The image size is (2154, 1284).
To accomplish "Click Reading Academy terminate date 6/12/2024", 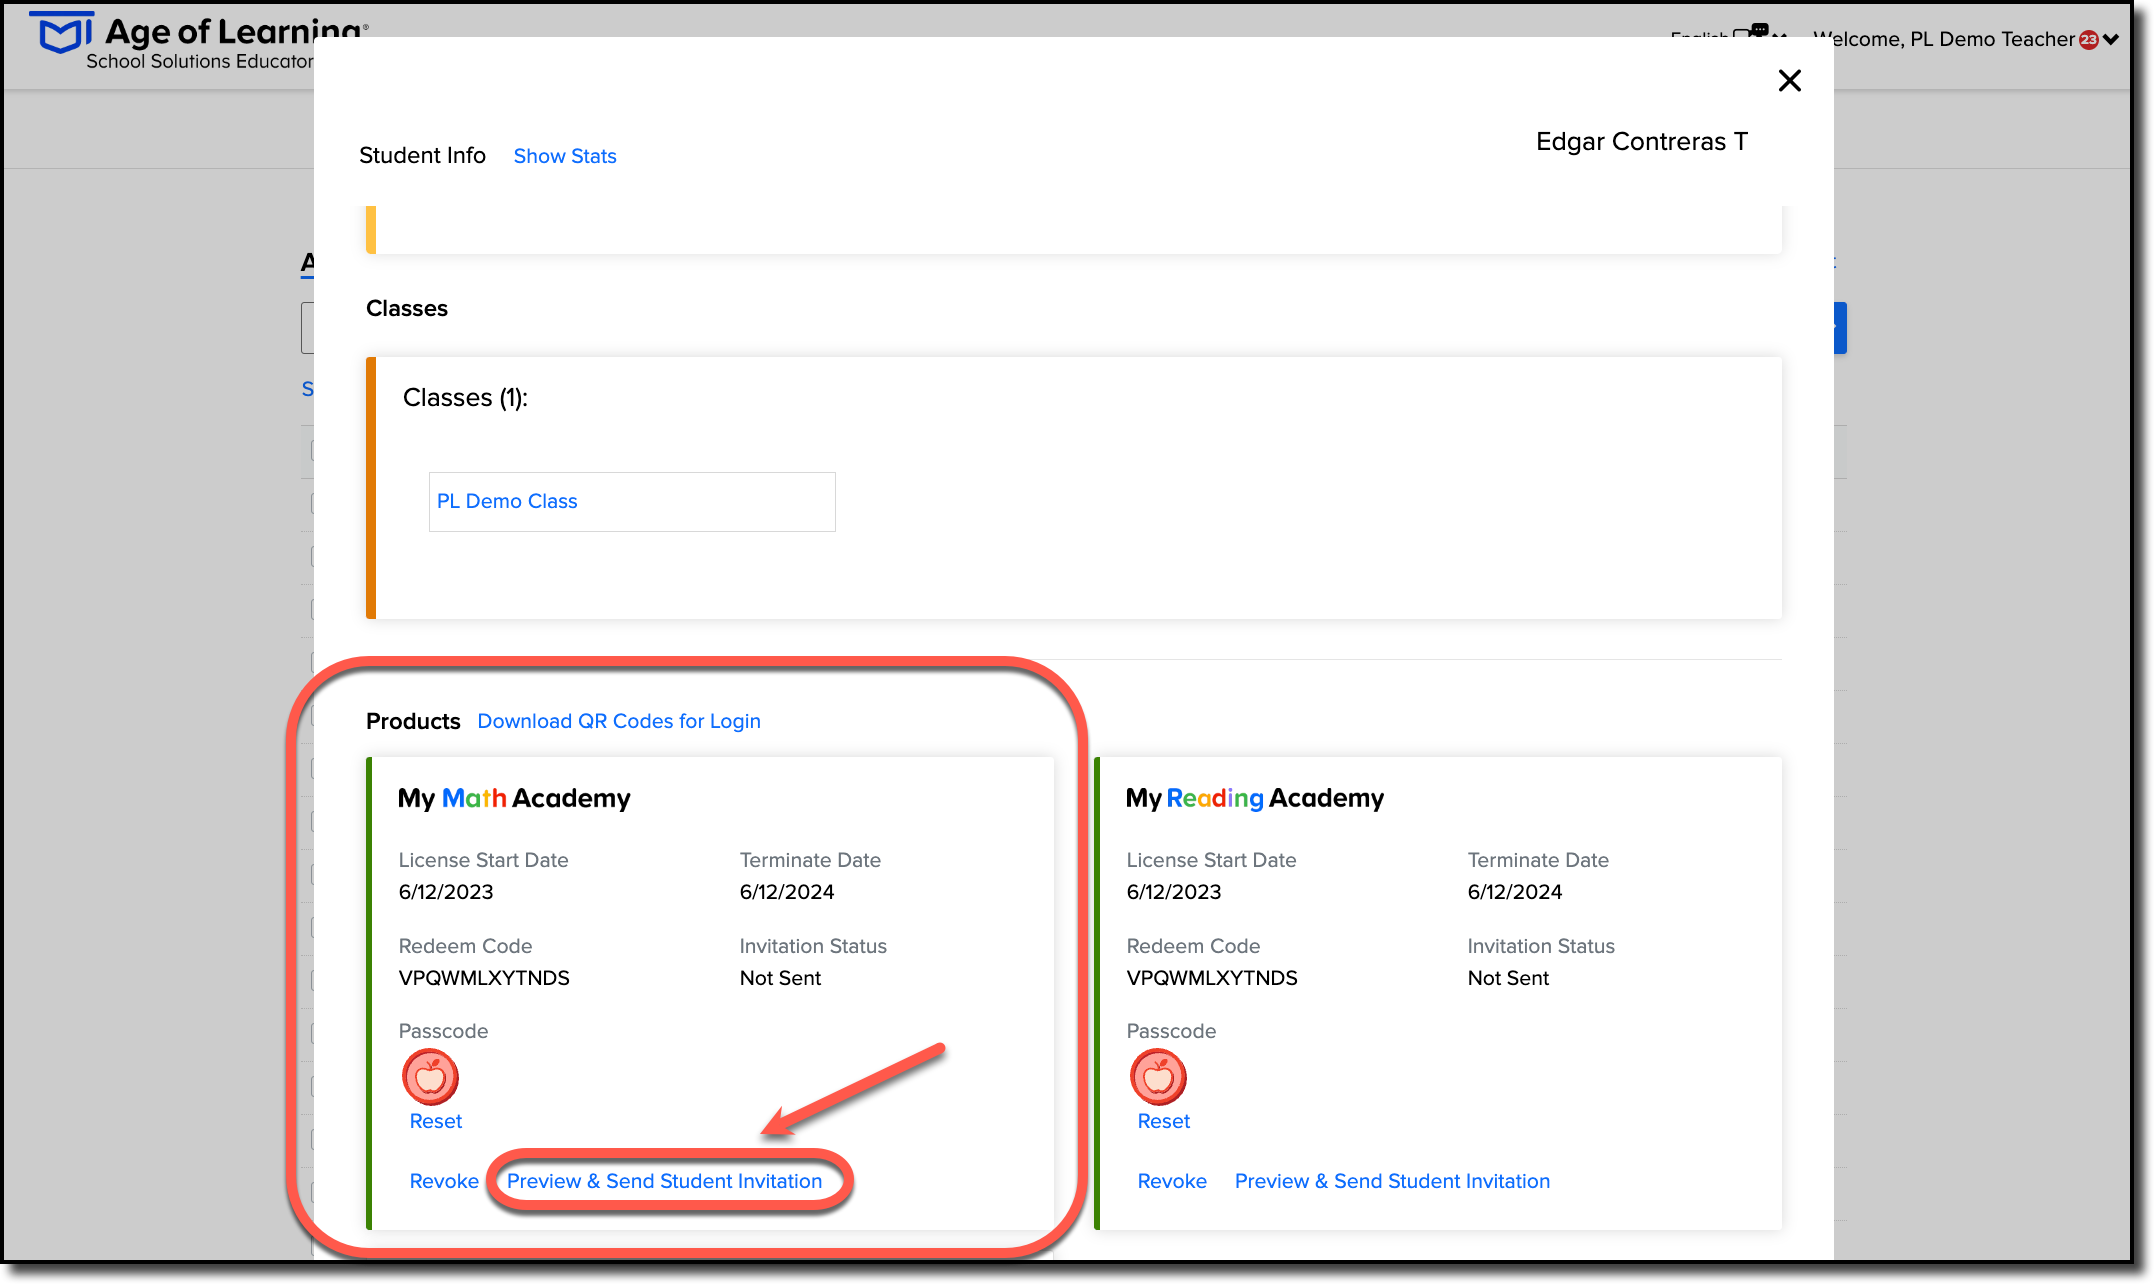I will point(1515,892).
